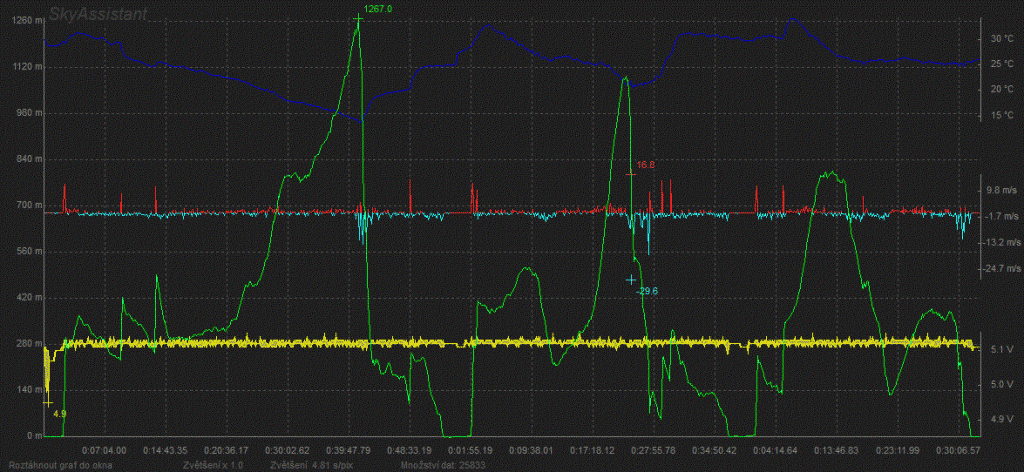The height and width of the screenshot is (472, 1024).
Task: Click the 'Množství dat: 25833' data count
Action: [x=436, y=465]
